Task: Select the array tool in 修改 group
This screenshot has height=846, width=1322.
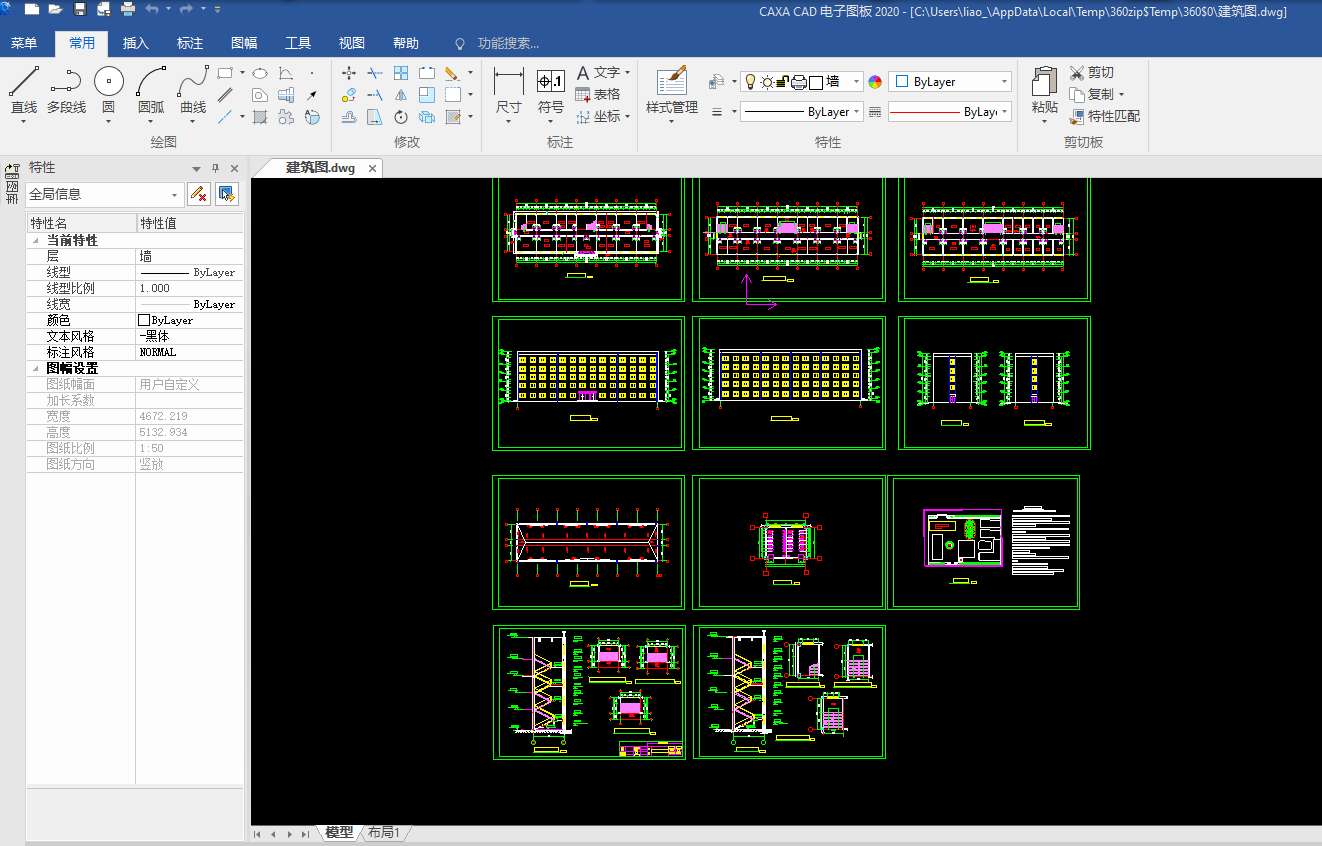Action: pos(401,73)
